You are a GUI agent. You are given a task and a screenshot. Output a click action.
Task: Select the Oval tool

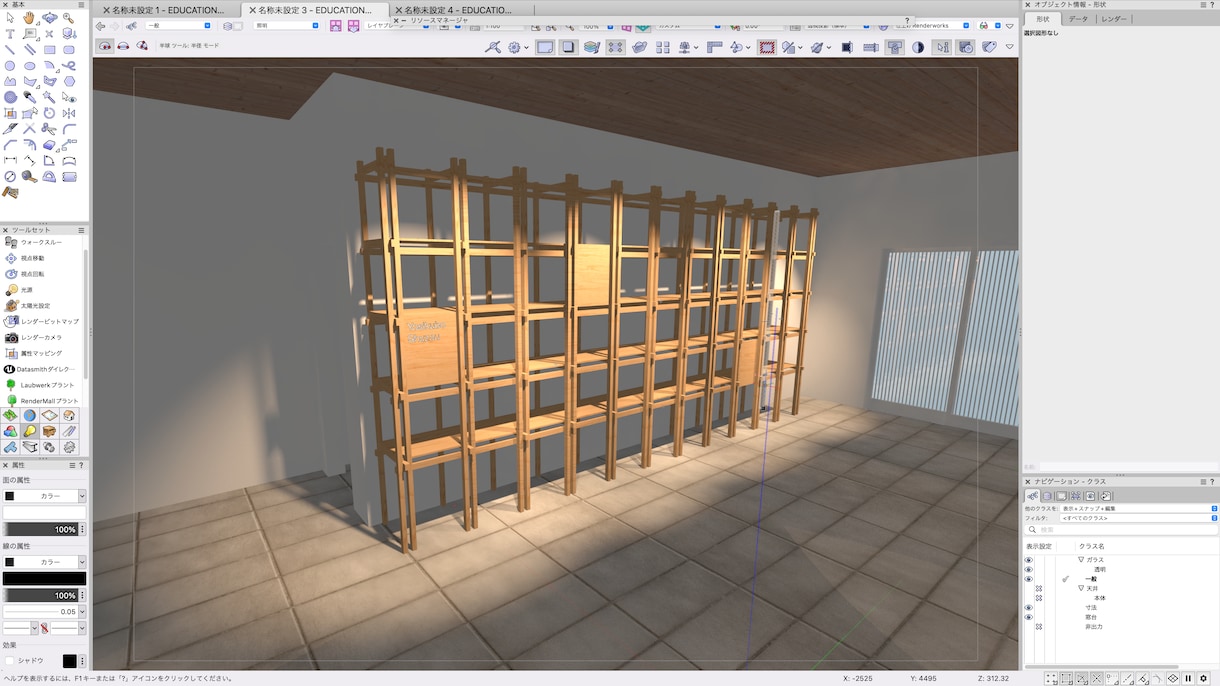(x=29, y=66)
